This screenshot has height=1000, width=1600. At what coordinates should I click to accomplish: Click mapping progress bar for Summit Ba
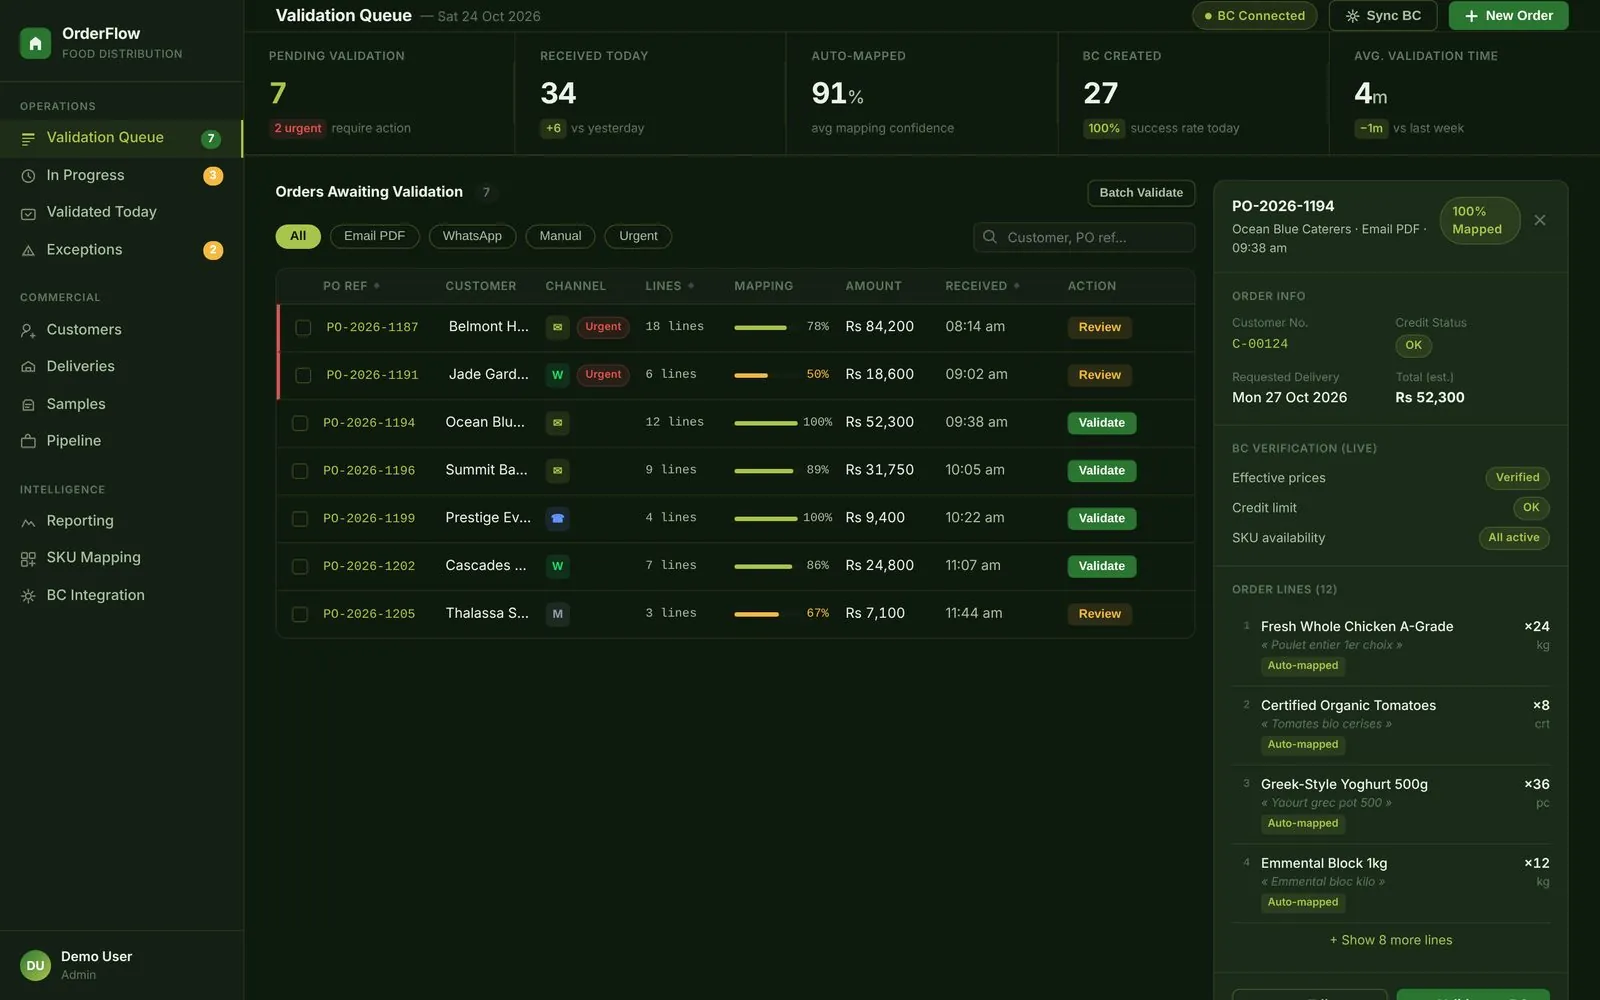pyautogui.click(x=767, y=471)
